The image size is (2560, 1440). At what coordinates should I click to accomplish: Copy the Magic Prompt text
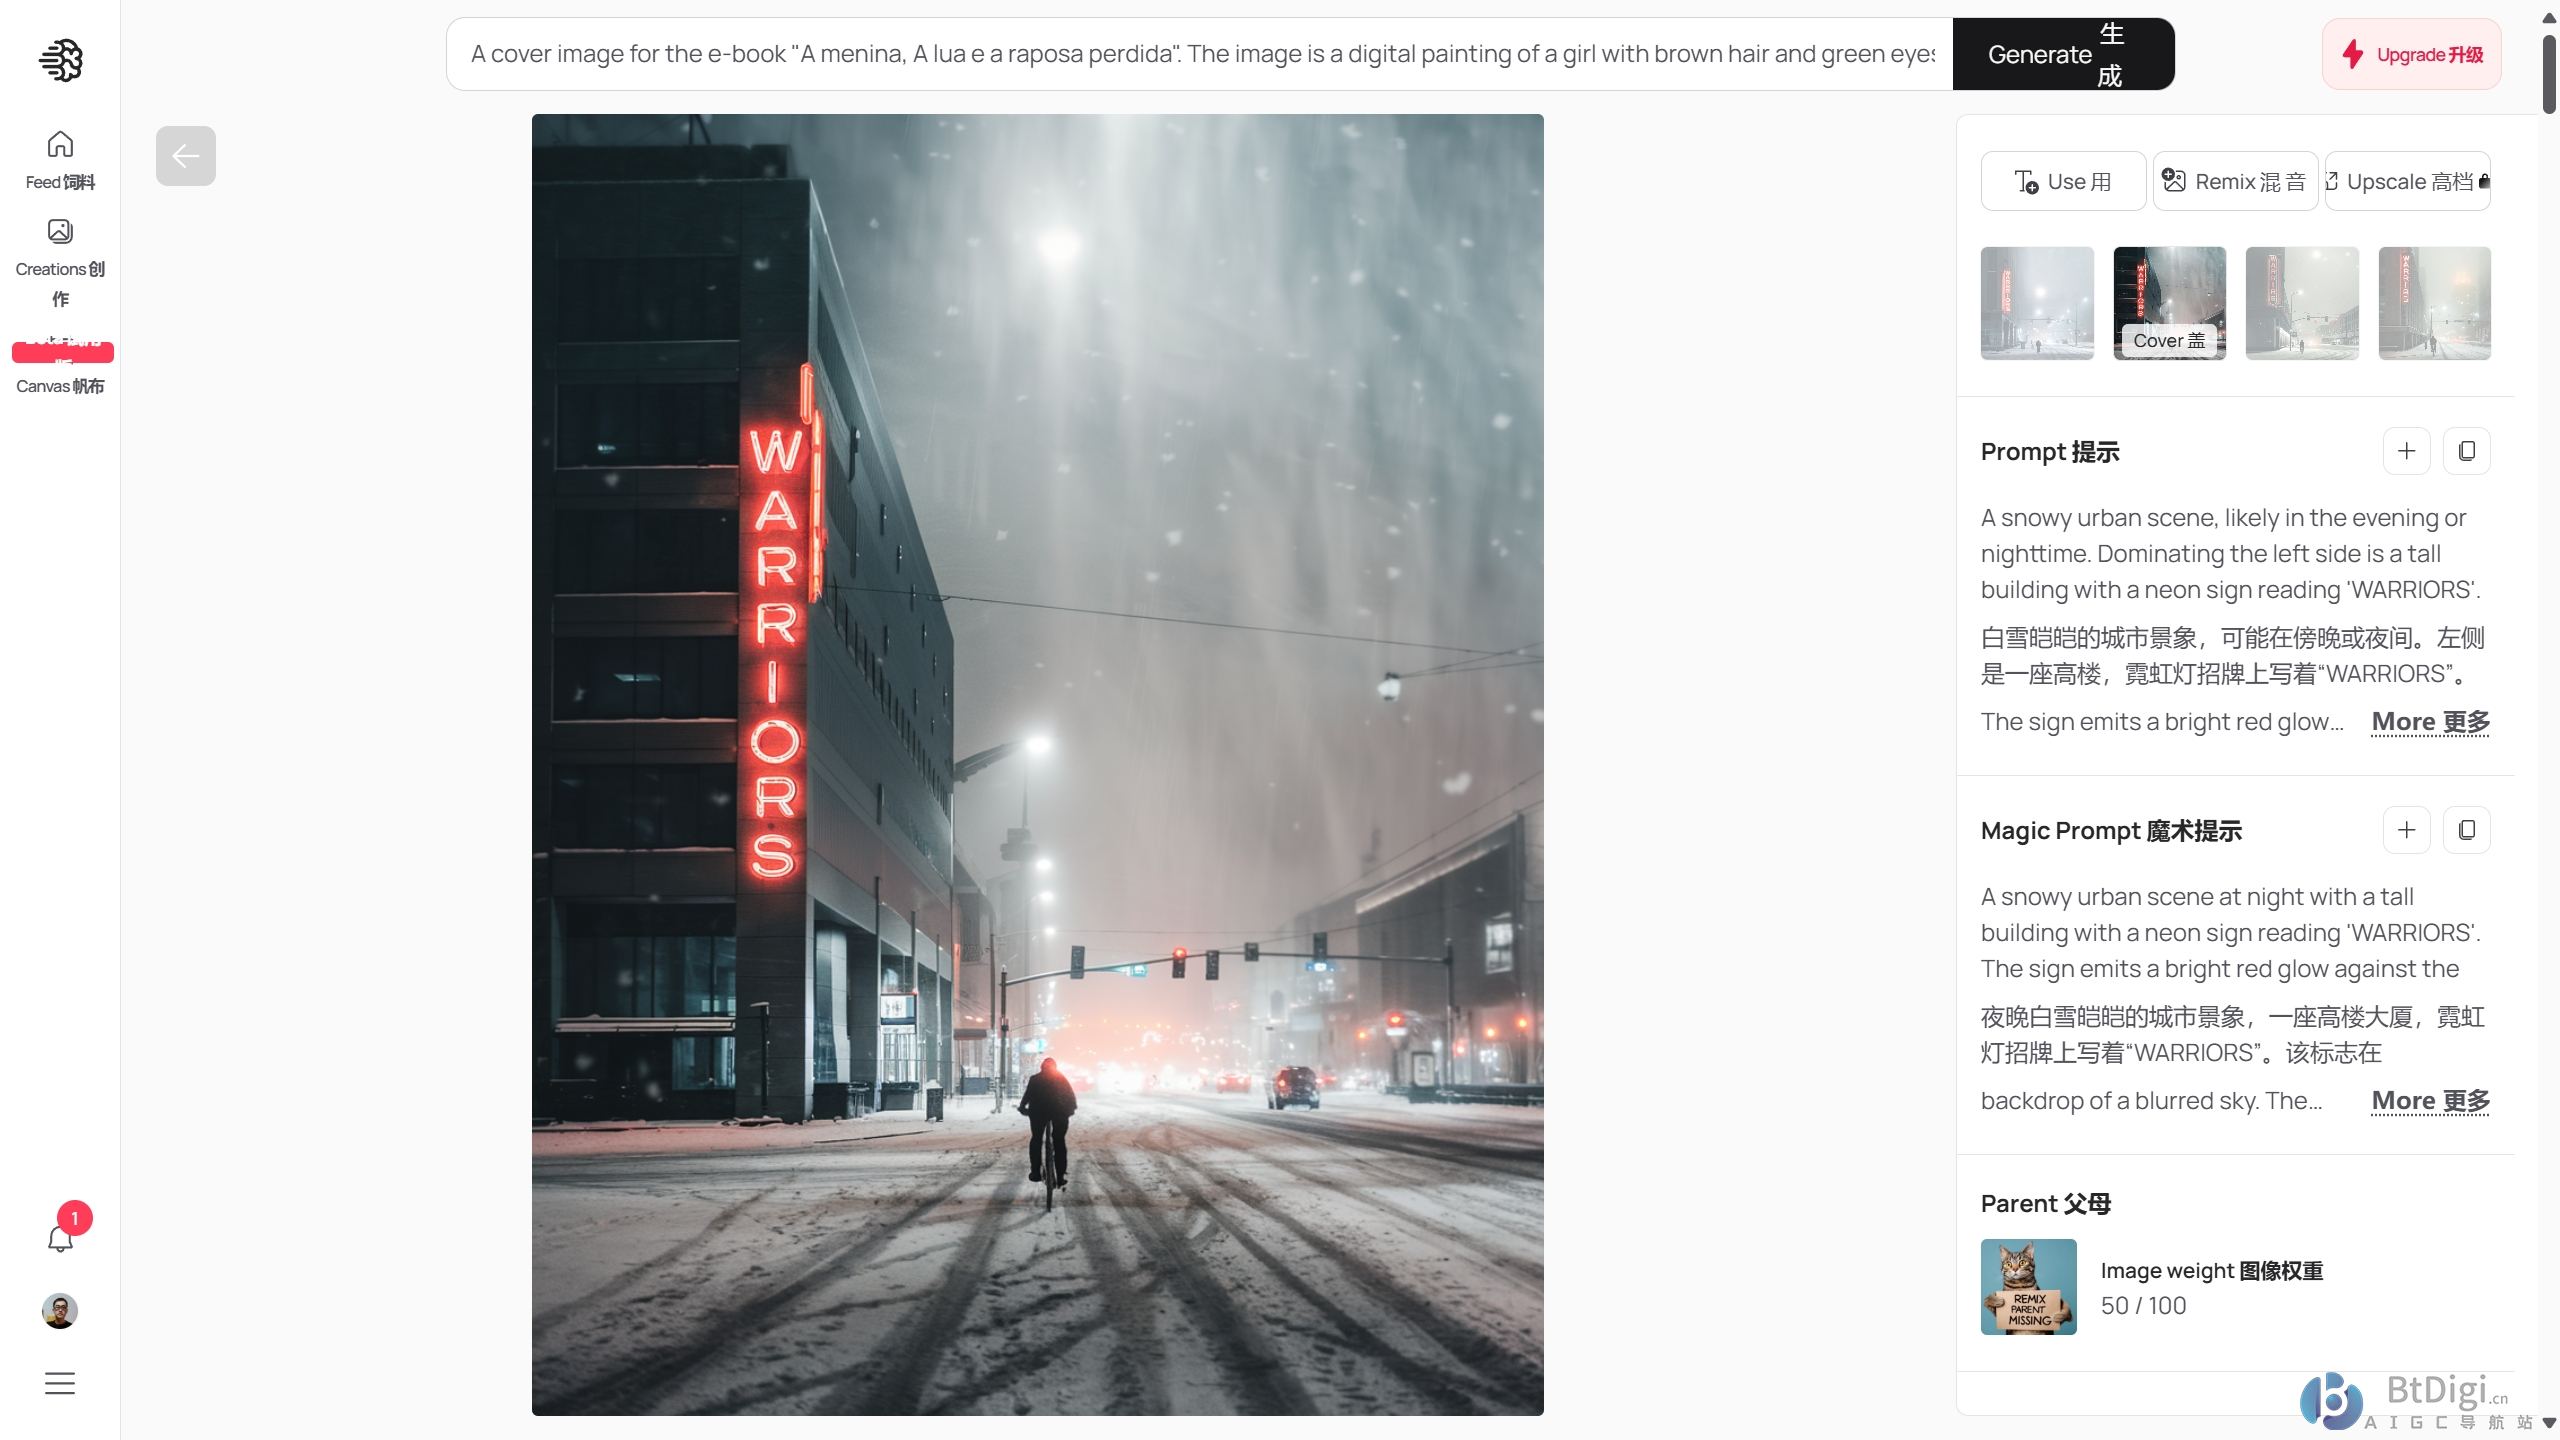[x=2466, y=830]
